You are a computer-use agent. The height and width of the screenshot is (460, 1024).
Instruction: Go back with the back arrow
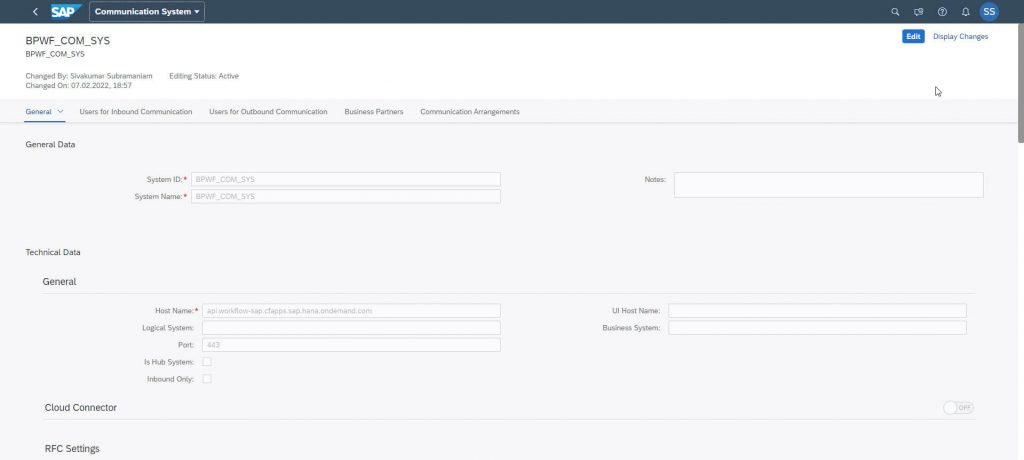pos(35,12)
